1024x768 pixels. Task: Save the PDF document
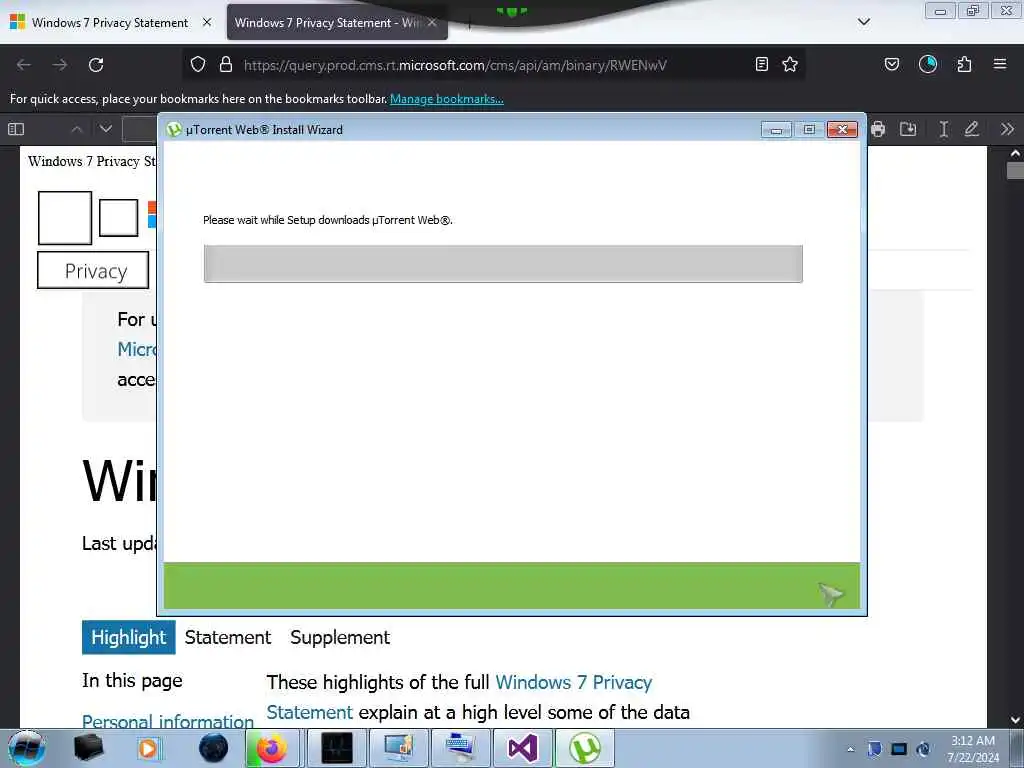click(908, 129)
